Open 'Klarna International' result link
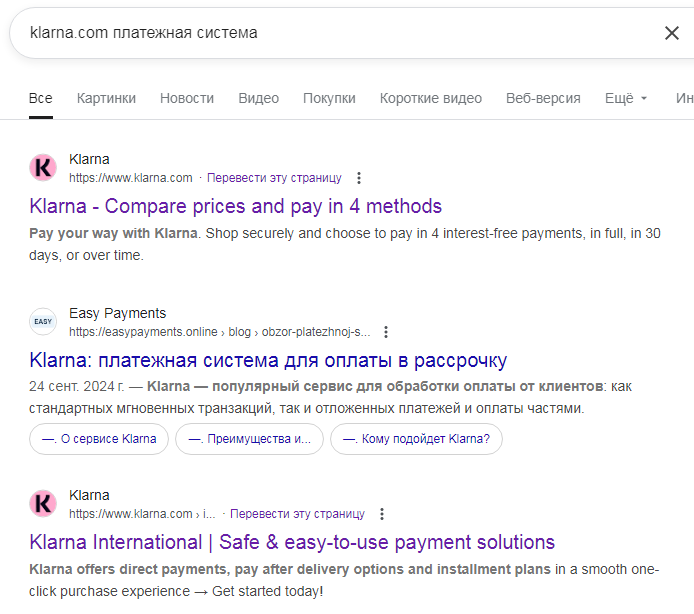 tap(292, 543)
